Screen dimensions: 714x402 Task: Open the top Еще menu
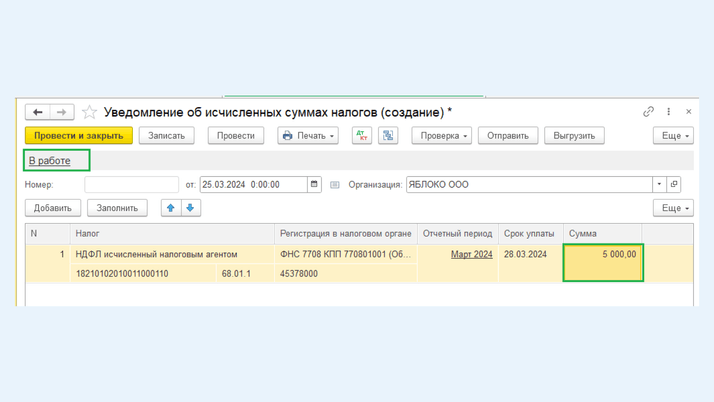click(x=673, y=136)
